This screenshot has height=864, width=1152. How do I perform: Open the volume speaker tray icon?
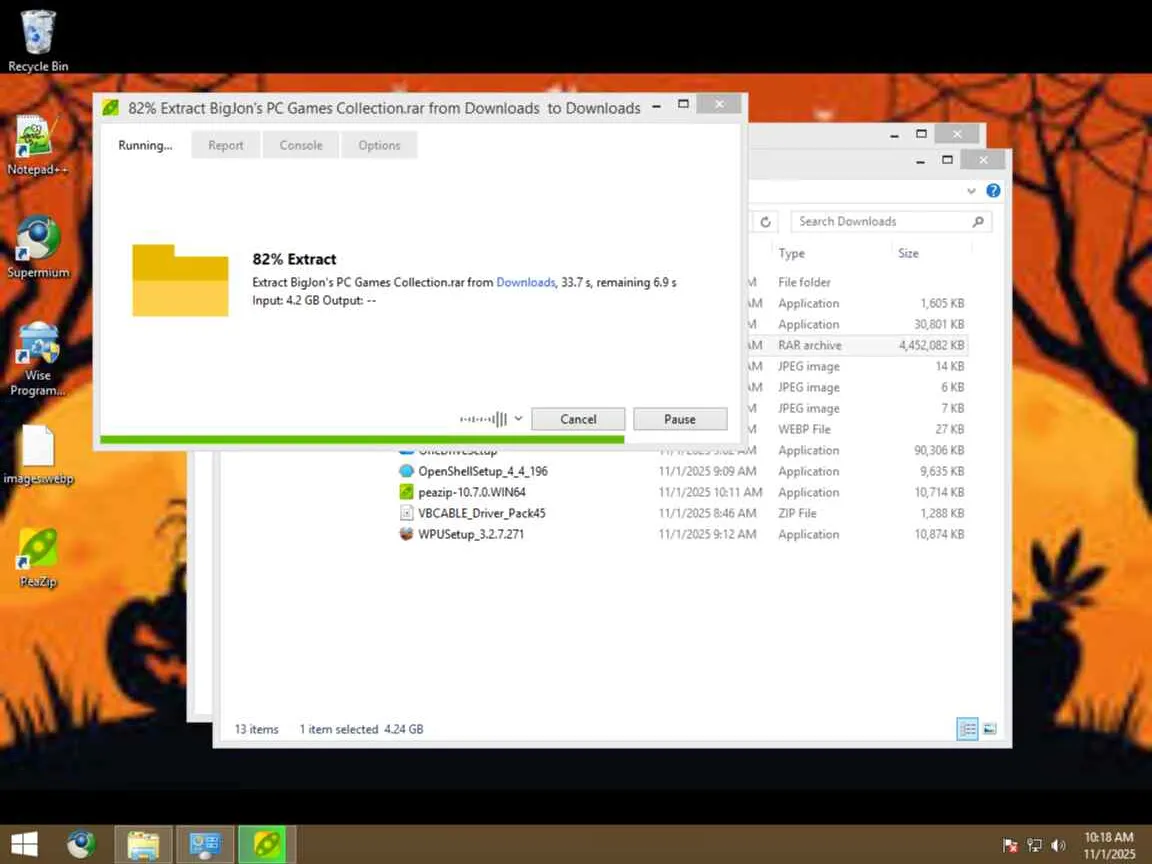tap(1058, 845)
